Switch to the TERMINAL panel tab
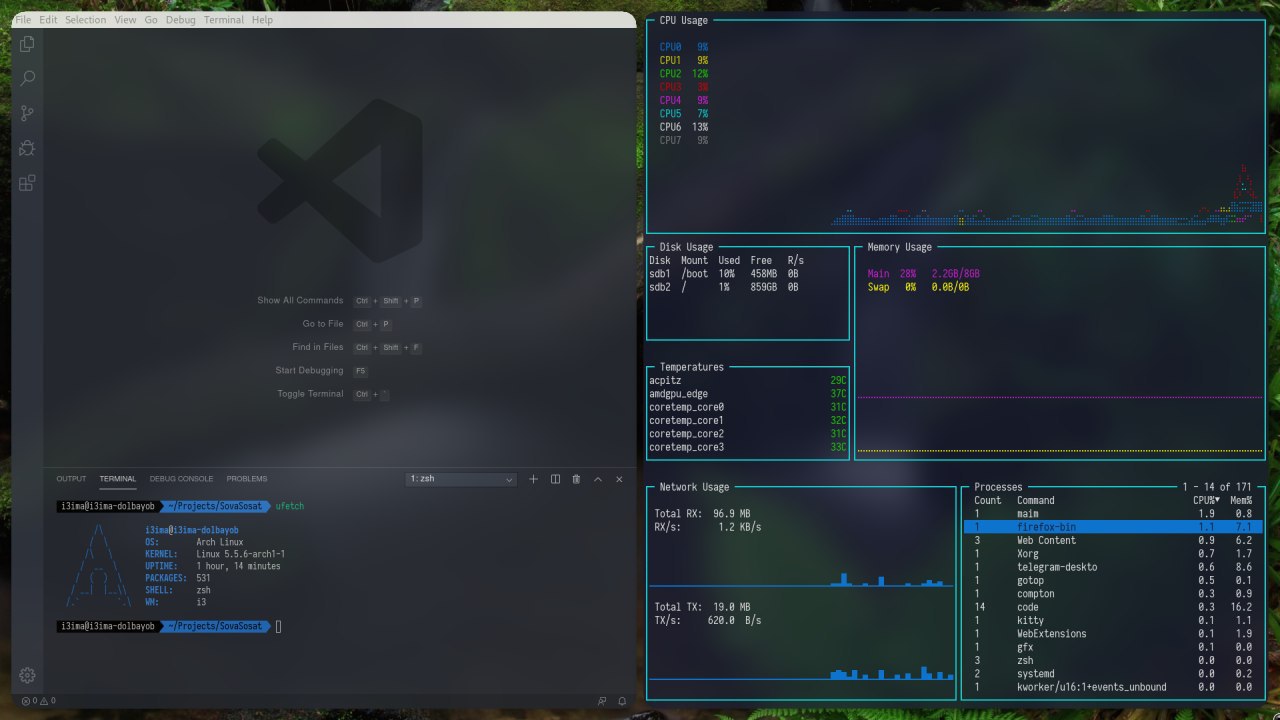The height and width of the screenshot is (720, 1280). point(118,479)
